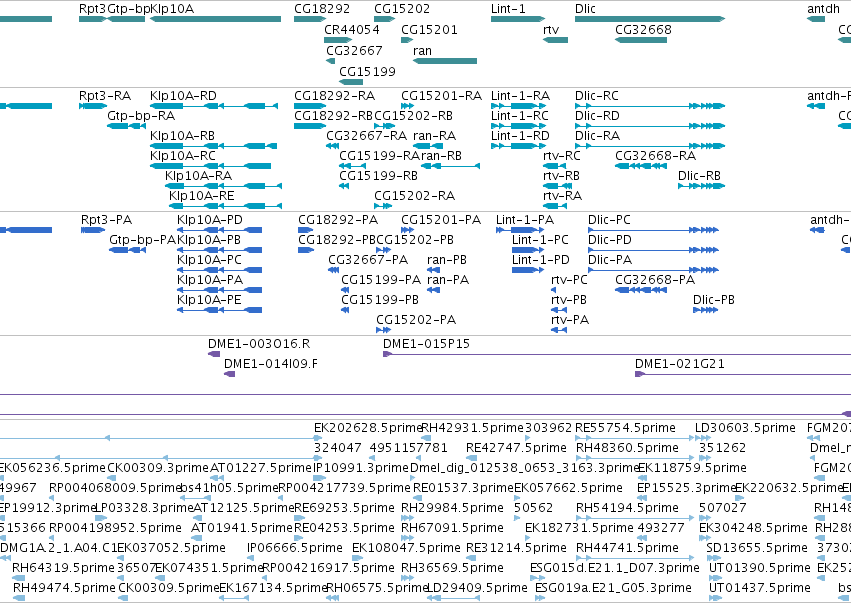Click transcript CG32668-RA
Screen dimensions: 851x603
tap(640, 166)
